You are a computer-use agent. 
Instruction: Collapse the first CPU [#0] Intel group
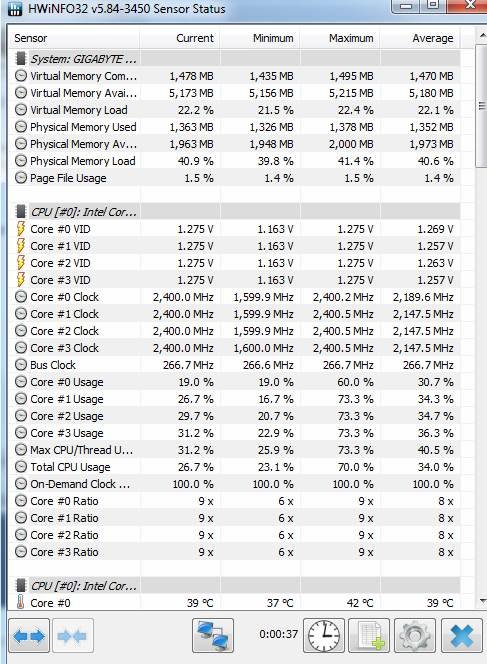tap(20, 211)
